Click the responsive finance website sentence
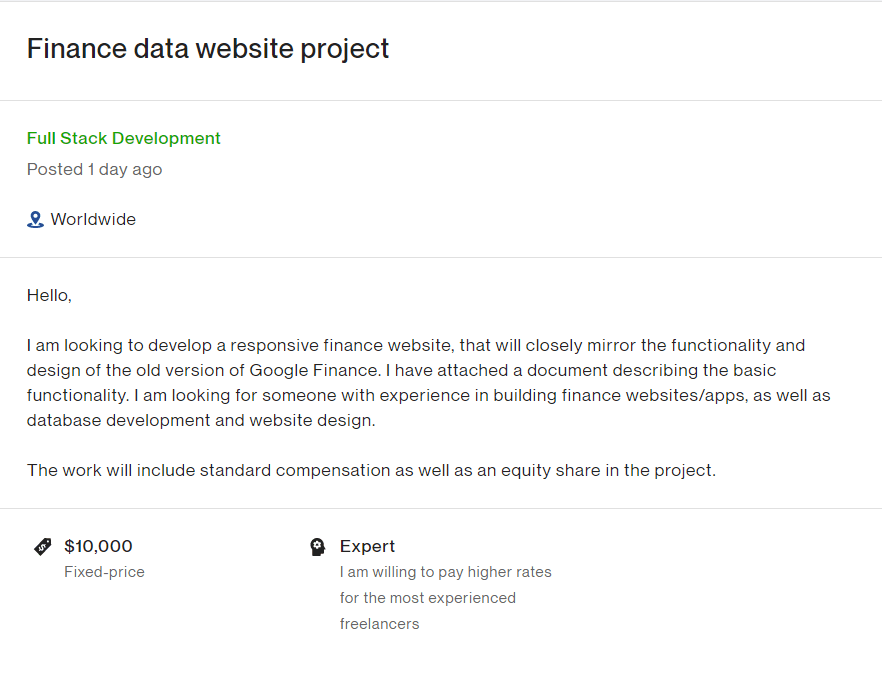This screenshot has height=684, width=882. tap(416, 345)
